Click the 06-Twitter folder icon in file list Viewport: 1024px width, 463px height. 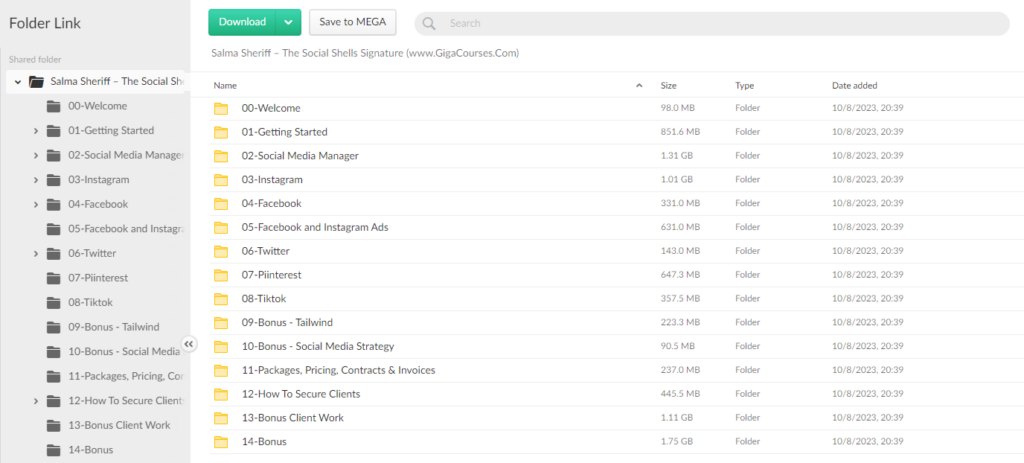[x=221, y=251]
